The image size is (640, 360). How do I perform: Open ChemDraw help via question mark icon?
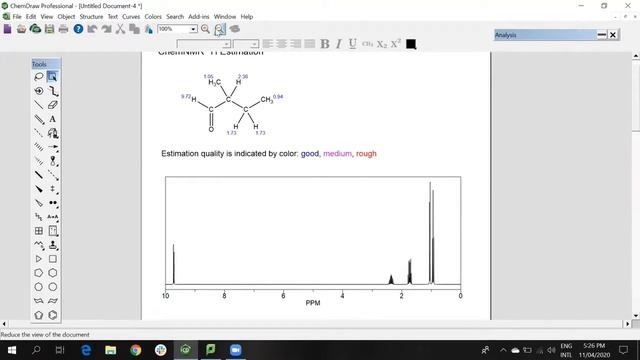point(78,29)
